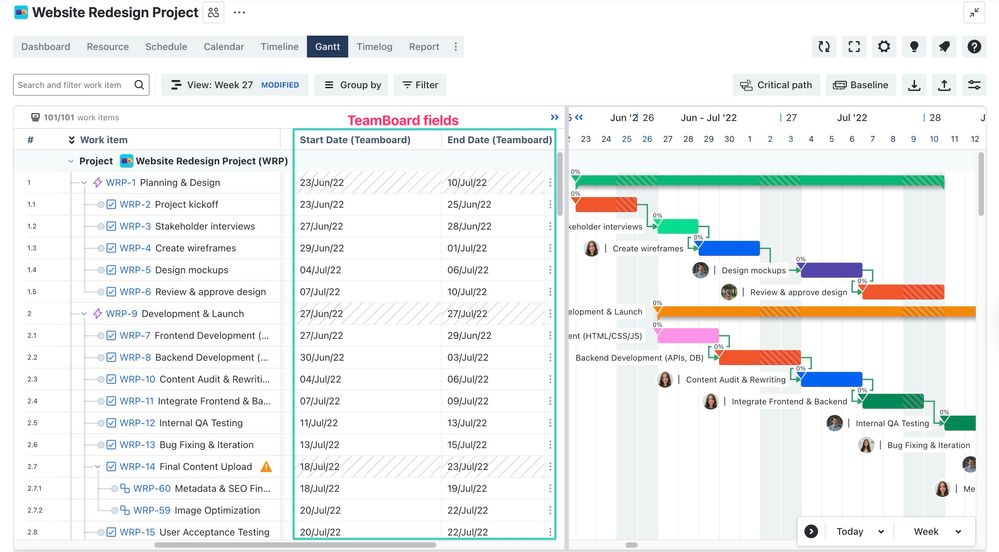Click the purple Design mockups bar

click(831, 270)
